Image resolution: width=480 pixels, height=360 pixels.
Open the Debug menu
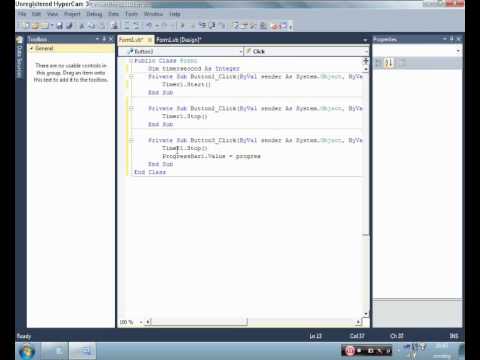click(94, 14)
